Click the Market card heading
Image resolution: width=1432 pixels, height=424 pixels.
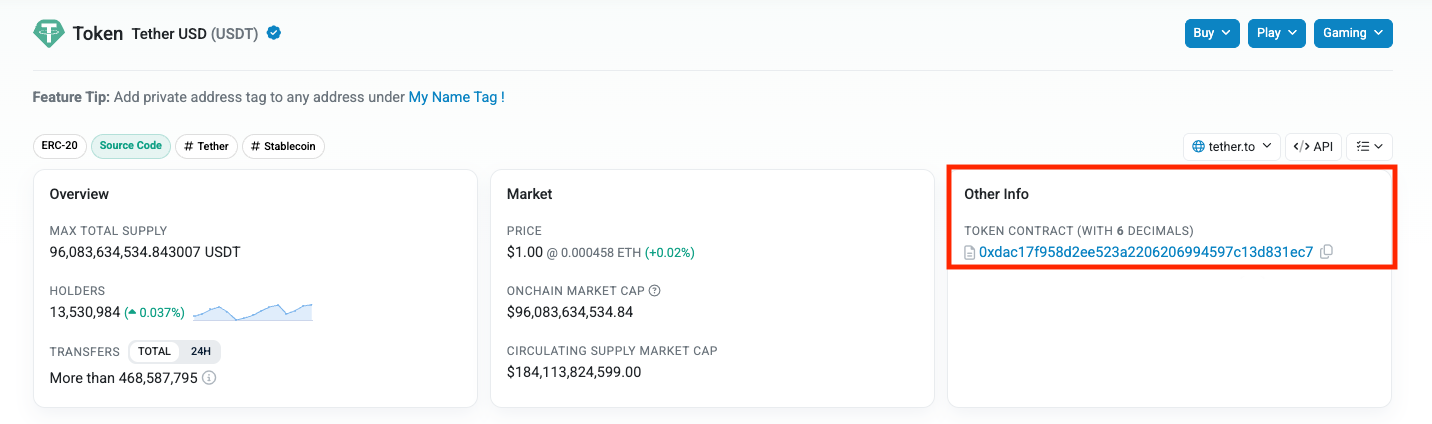point(530,194)
